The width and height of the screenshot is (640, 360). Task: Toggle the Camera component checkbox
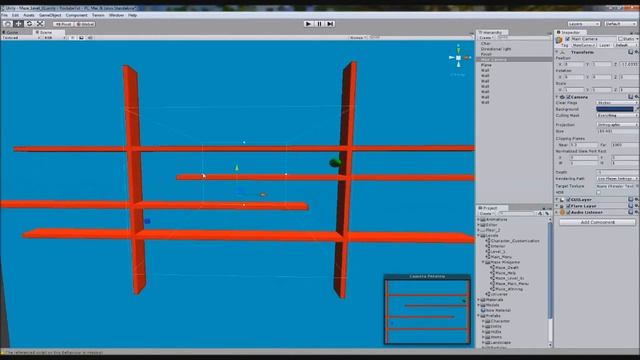pos(568,97)
